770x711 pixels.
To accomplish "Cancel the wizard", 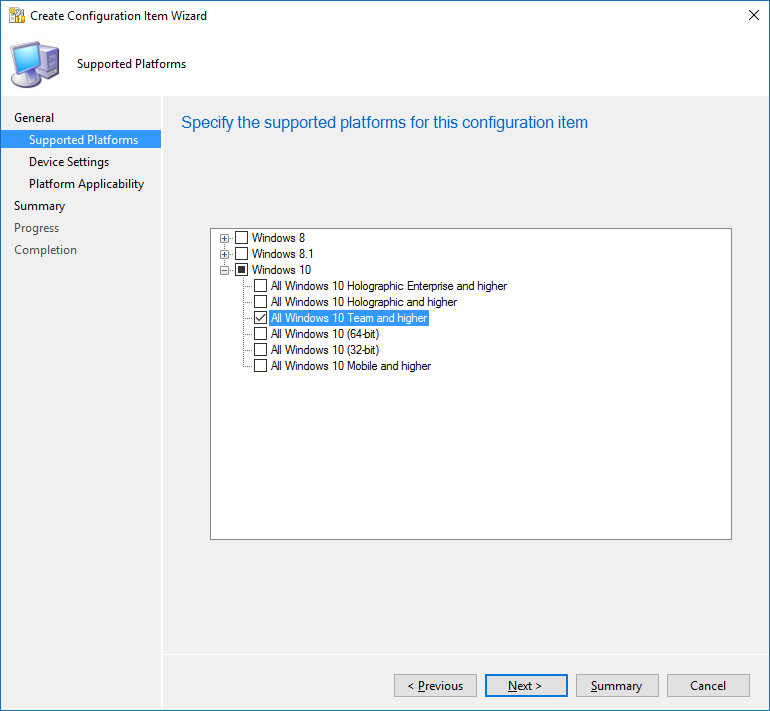I will click(708, 685).
